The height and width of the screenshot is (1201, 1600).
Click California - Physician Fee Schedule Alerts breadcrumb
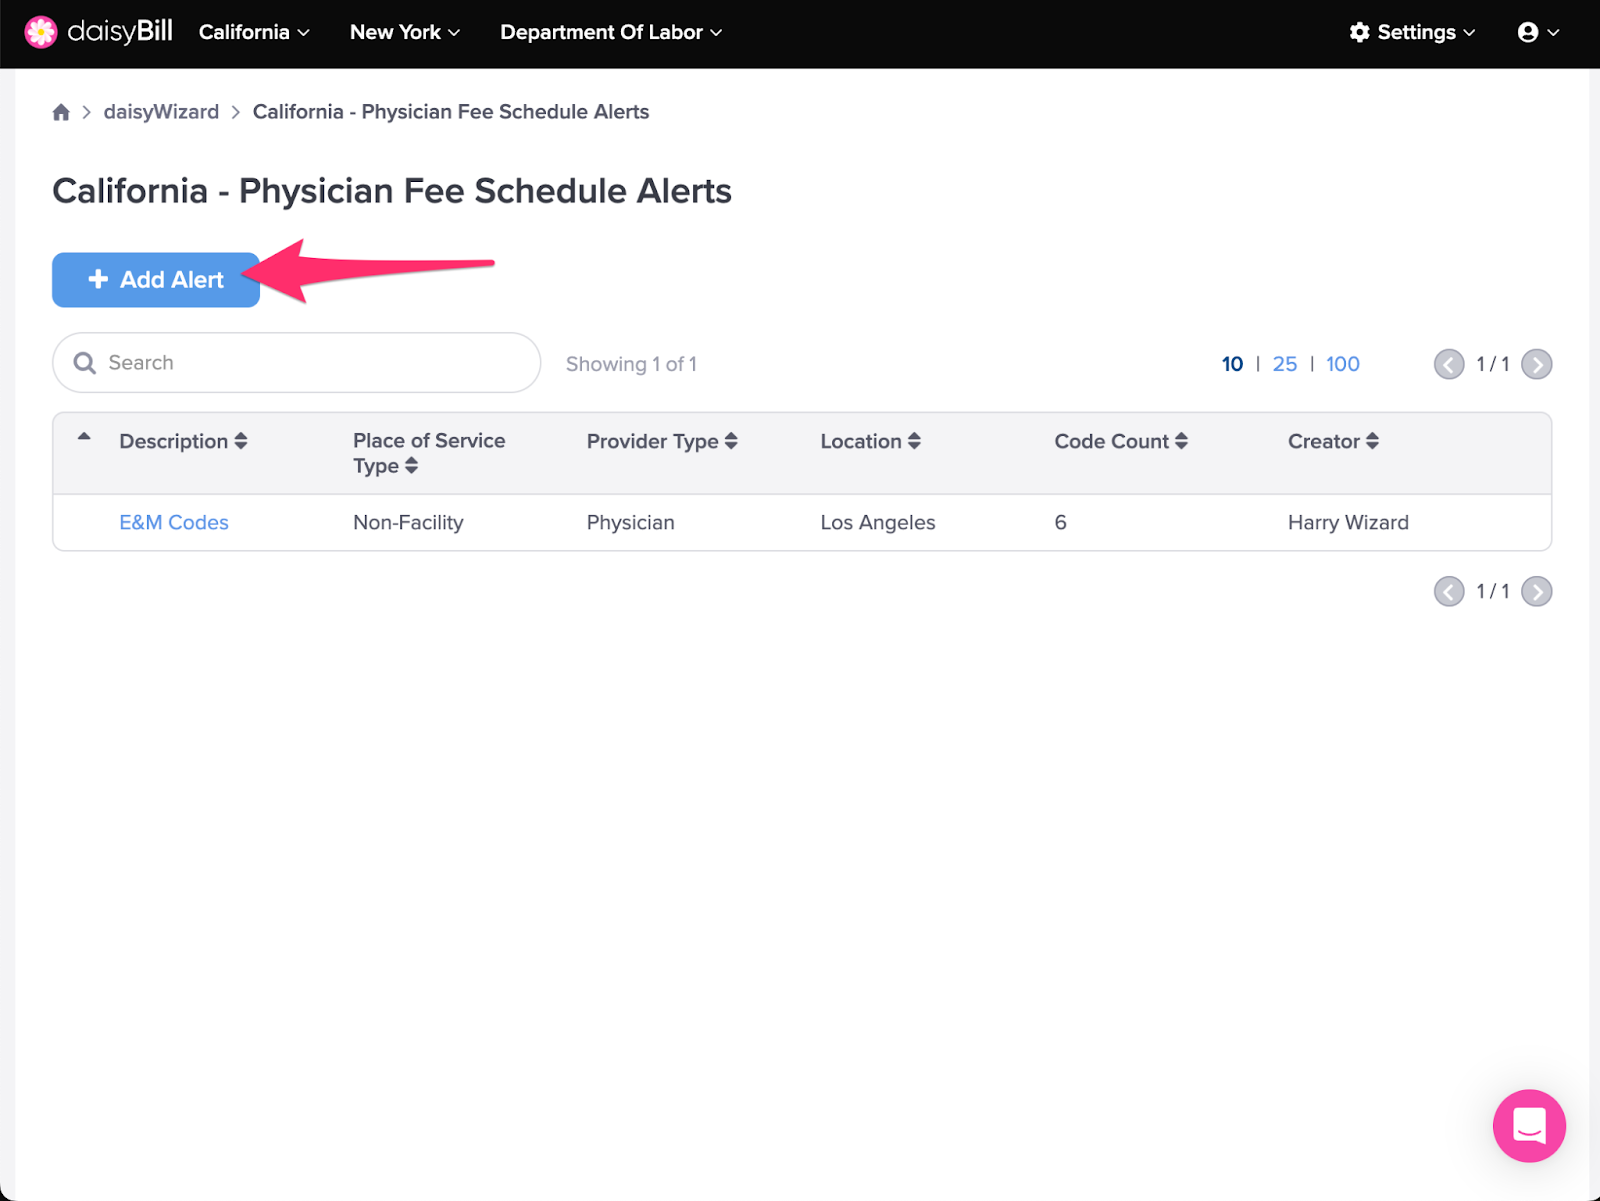click(x=451, y=112)
